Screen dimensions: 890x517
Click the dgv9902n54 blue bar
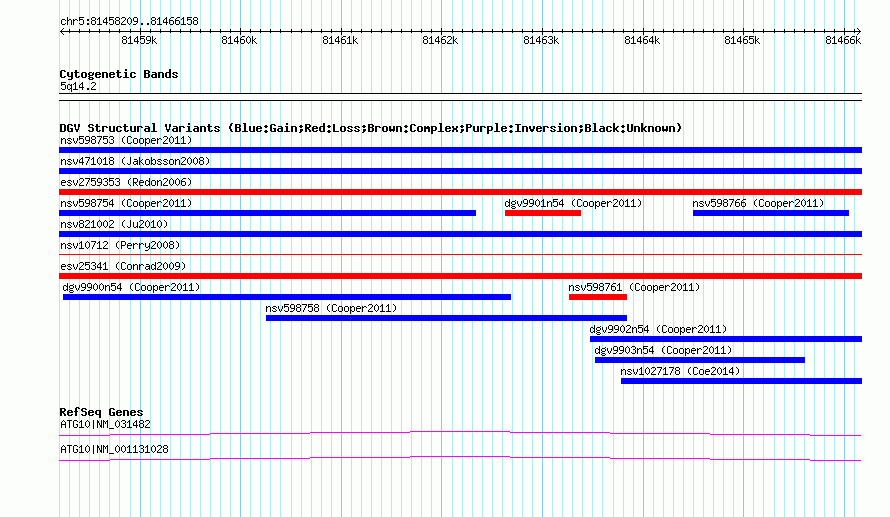pos(726,339)
